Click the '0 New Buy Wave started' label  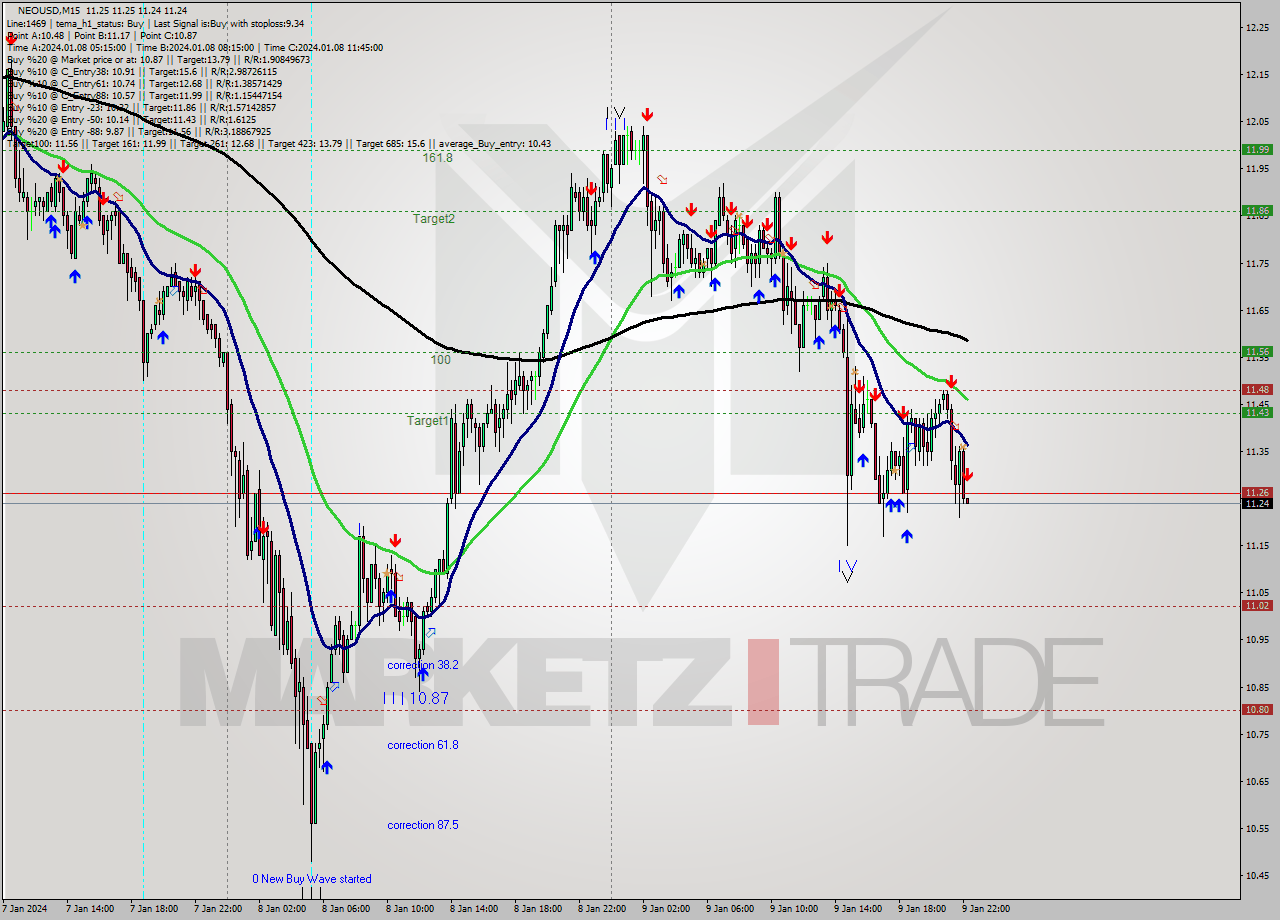coord(312,879)
